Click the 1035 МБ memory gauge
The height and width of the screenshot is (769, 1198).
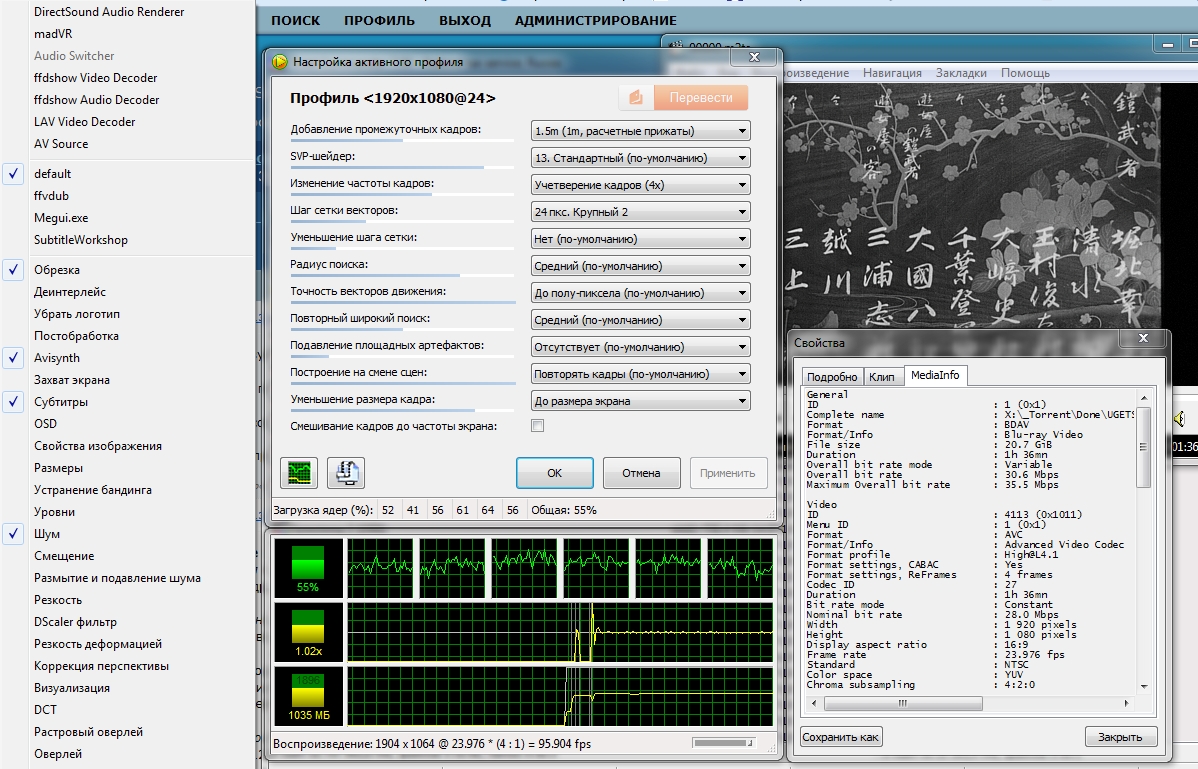tap(308, 695)
